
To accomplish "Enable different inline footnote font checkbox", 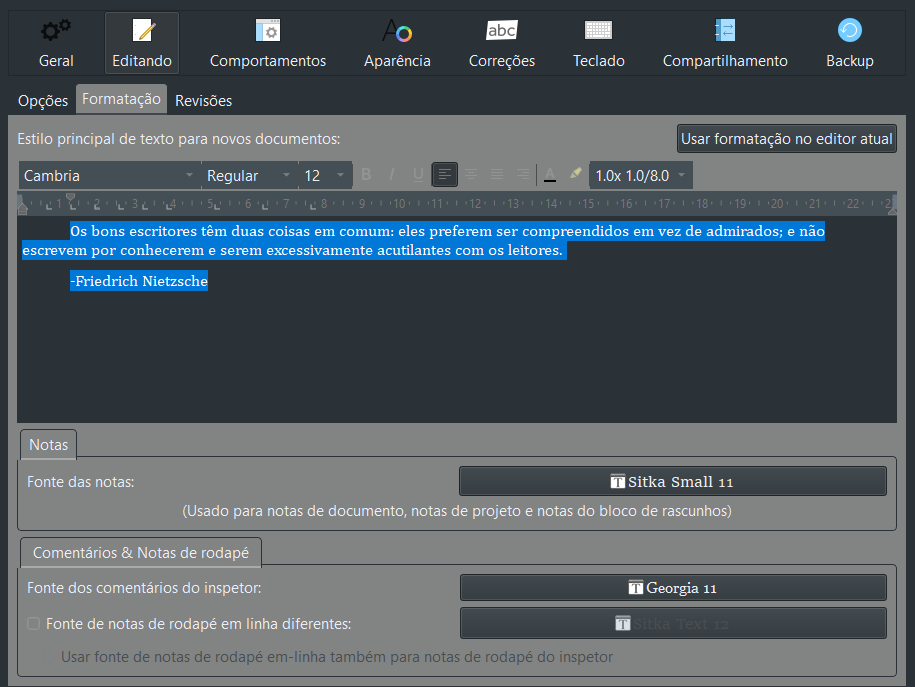I will click(34, 623).
